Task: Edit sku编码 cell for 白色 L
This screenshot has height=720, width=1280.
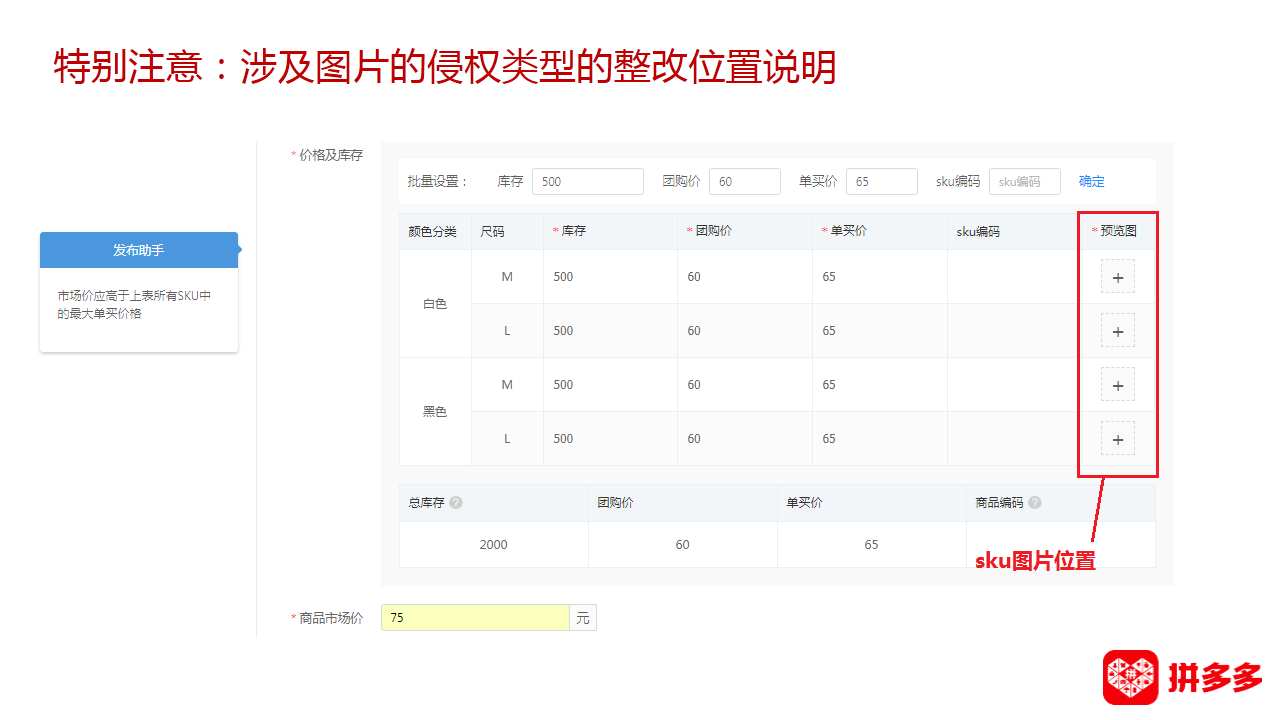Action: (x=1013, y=331)
